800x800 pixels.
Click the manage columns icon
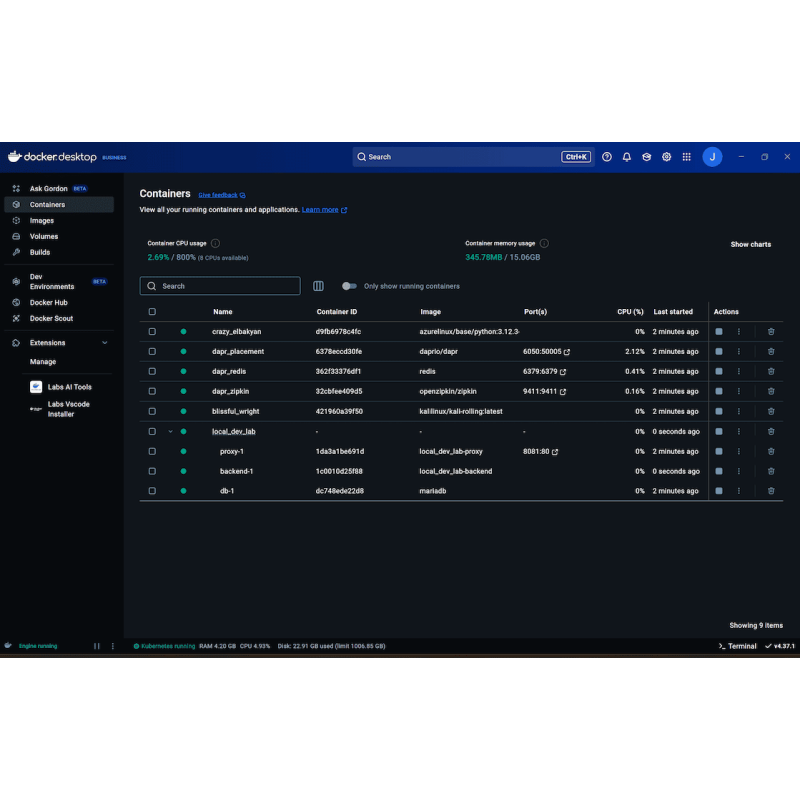[x=318, y=286]
